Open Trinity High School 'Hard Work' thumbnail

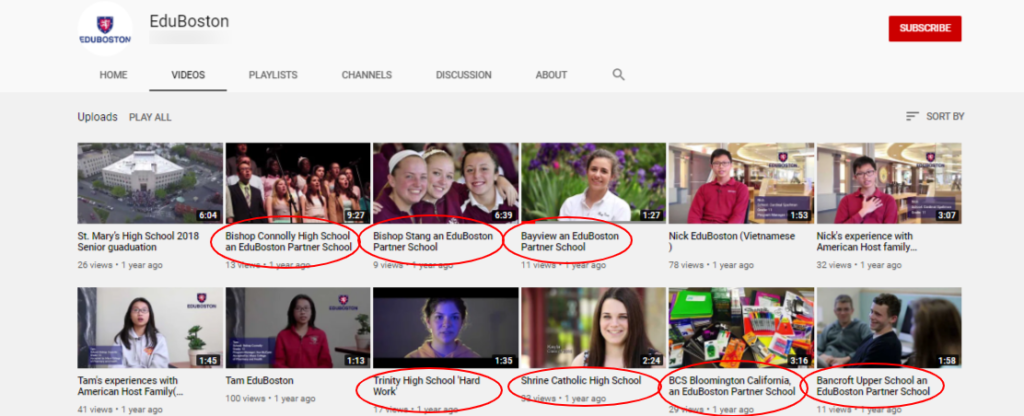(445, 328)
